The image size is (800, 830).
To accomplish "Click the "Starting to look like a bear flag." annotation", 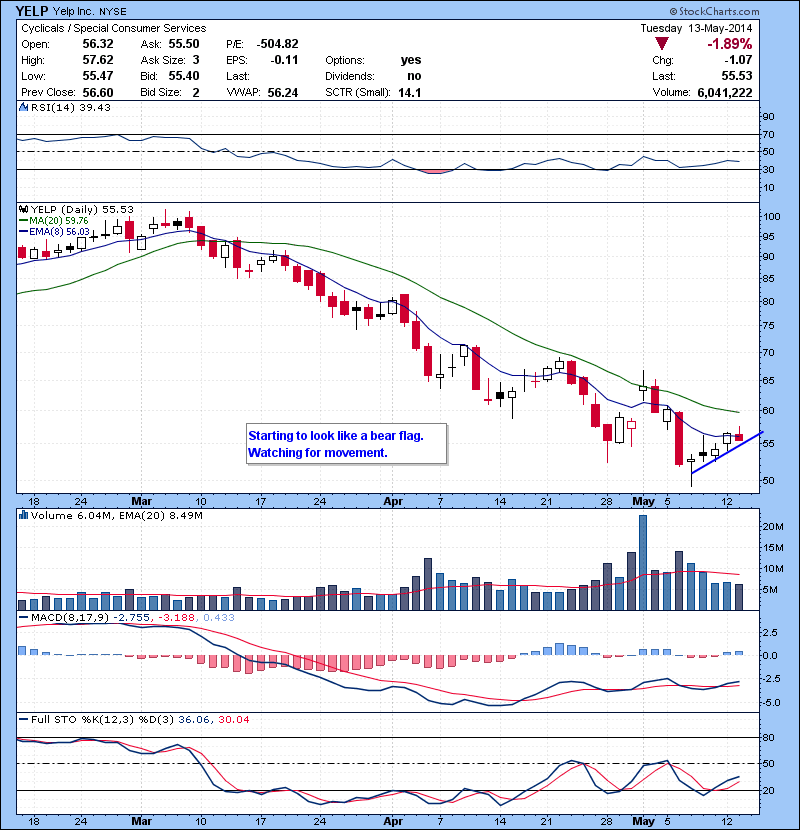I will click(336, 436).
